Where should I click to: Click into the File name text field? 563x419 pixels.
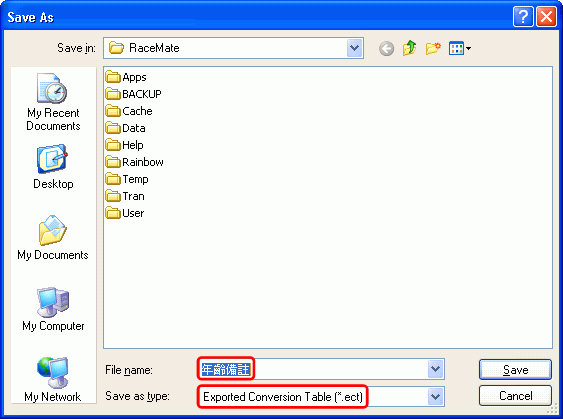pyautogui.click(x=312, y=369)
